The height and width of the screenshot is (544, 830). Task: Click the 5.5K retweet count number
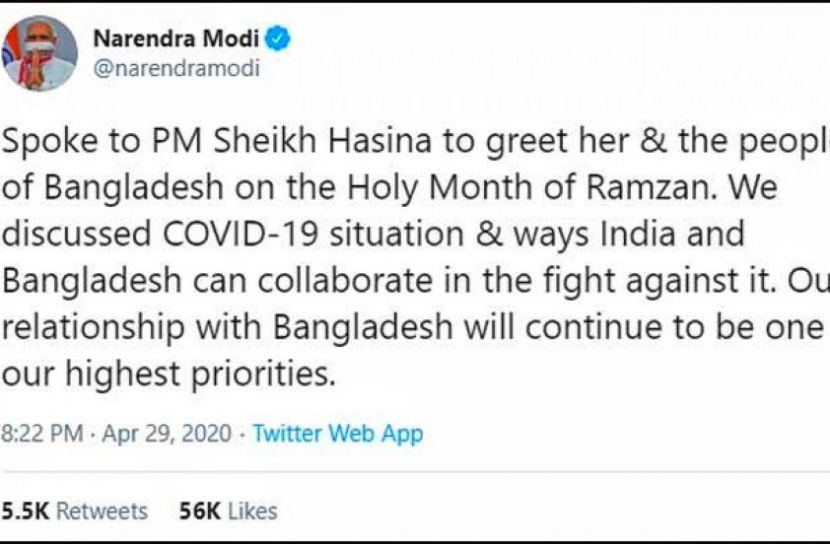(x=24, y=511)
